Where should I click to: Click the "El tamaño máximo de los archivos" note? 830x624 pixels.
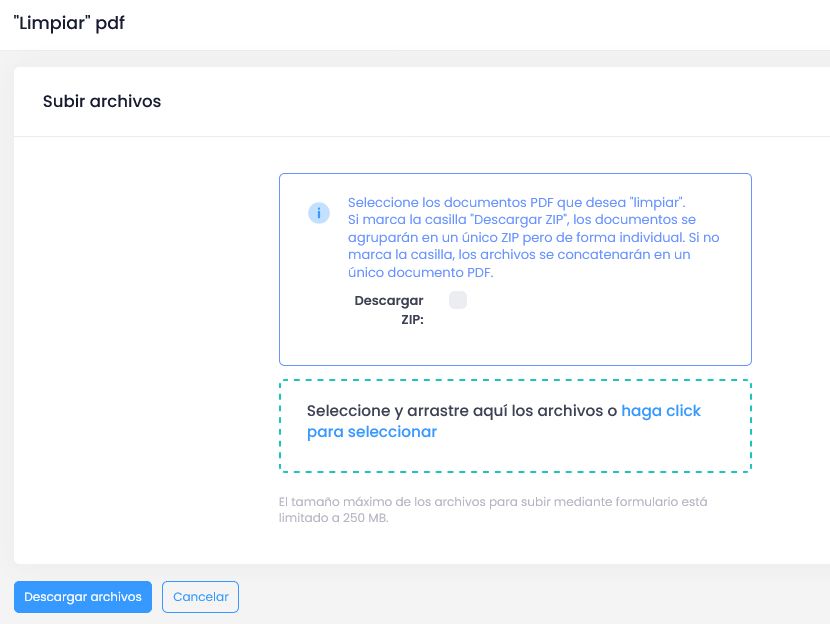(493, 502)
